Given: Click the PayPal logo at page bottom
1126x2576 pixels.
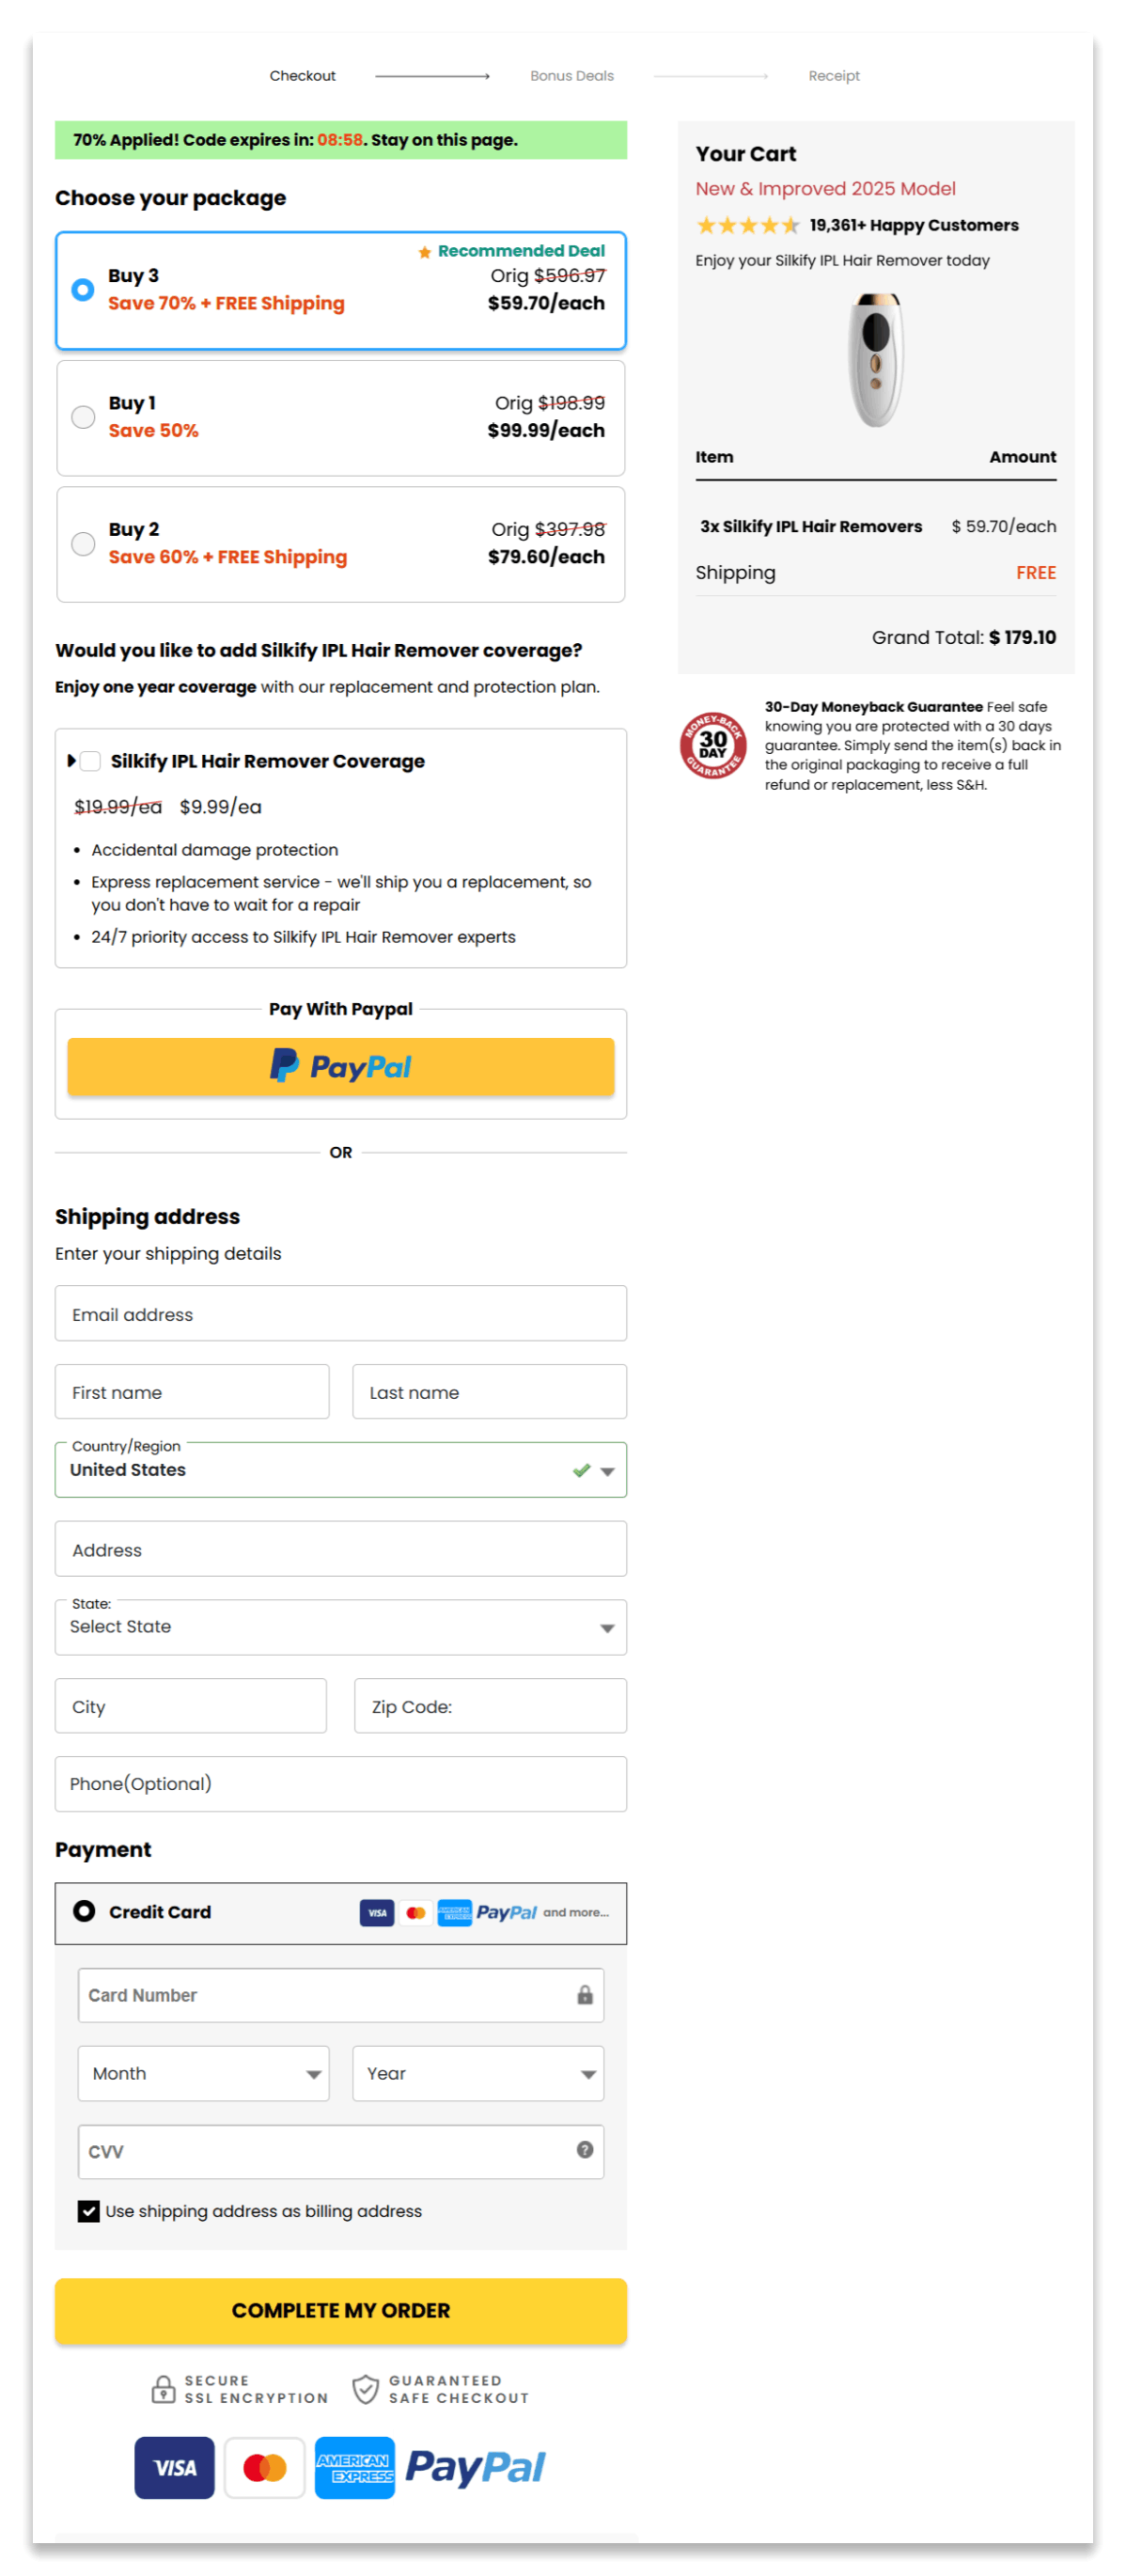Looking at the screenshot, I should click(475, 2467).
